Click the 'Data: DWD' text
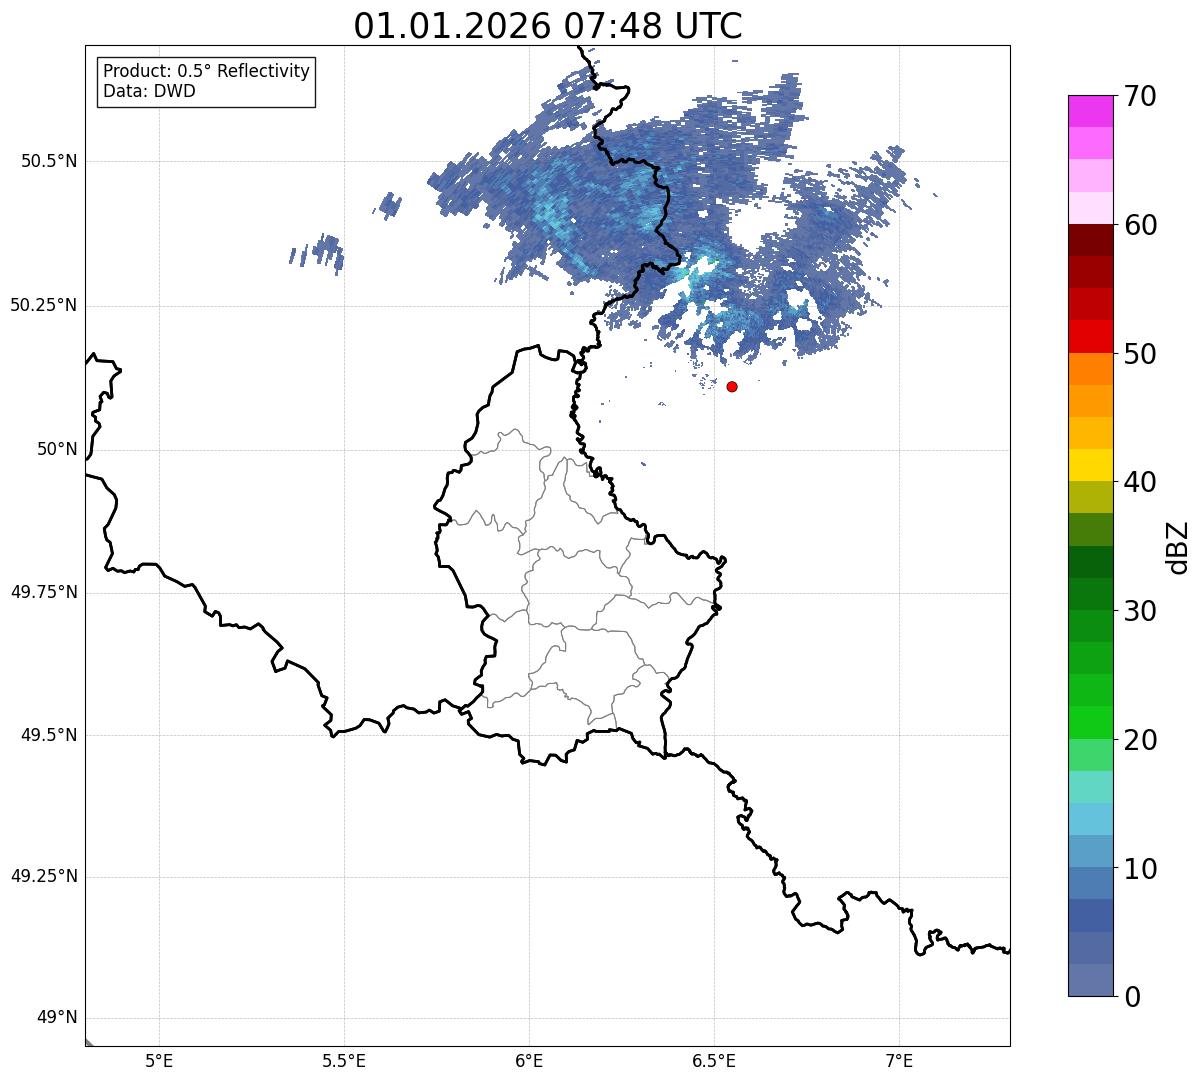The width and height of the screenshot is (1202, 1081). [149, 91]
